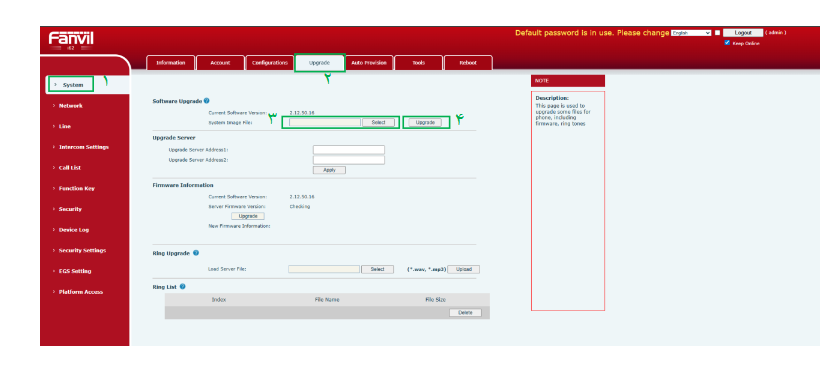Focus the Upgrade Server Address1 field
The width and height of the screenshot is (836, 390).
349,149
